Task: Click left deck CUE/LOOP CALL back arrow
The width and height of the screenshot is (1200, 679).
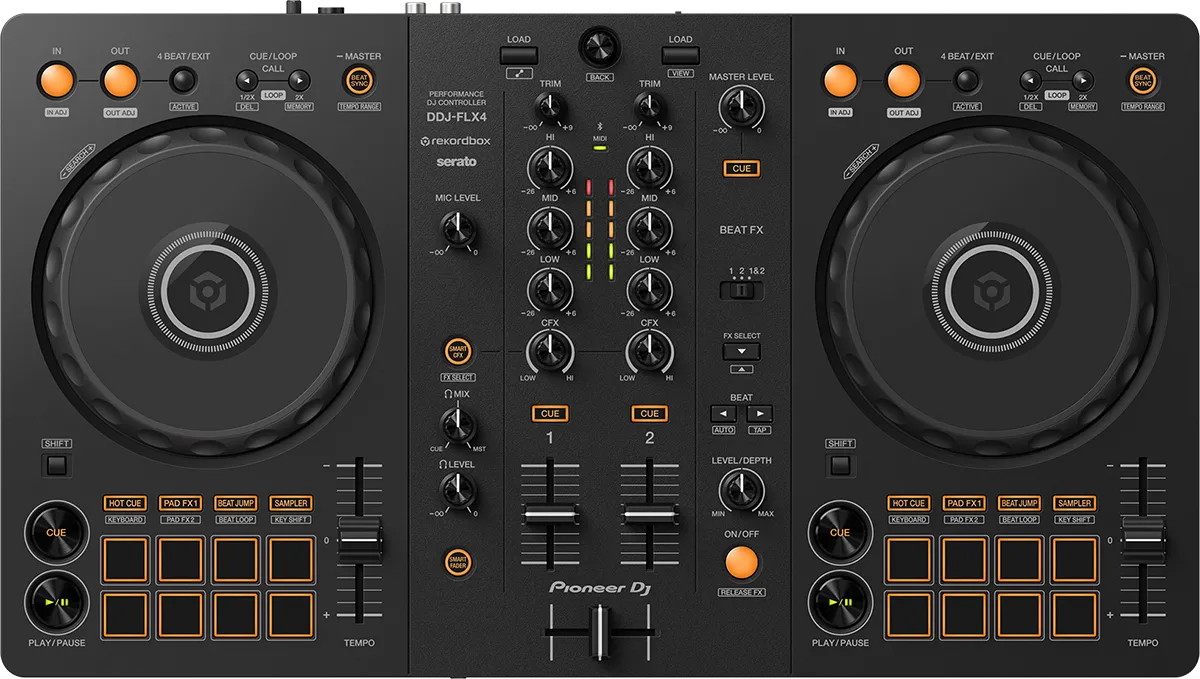Action: tap(246, 81)
